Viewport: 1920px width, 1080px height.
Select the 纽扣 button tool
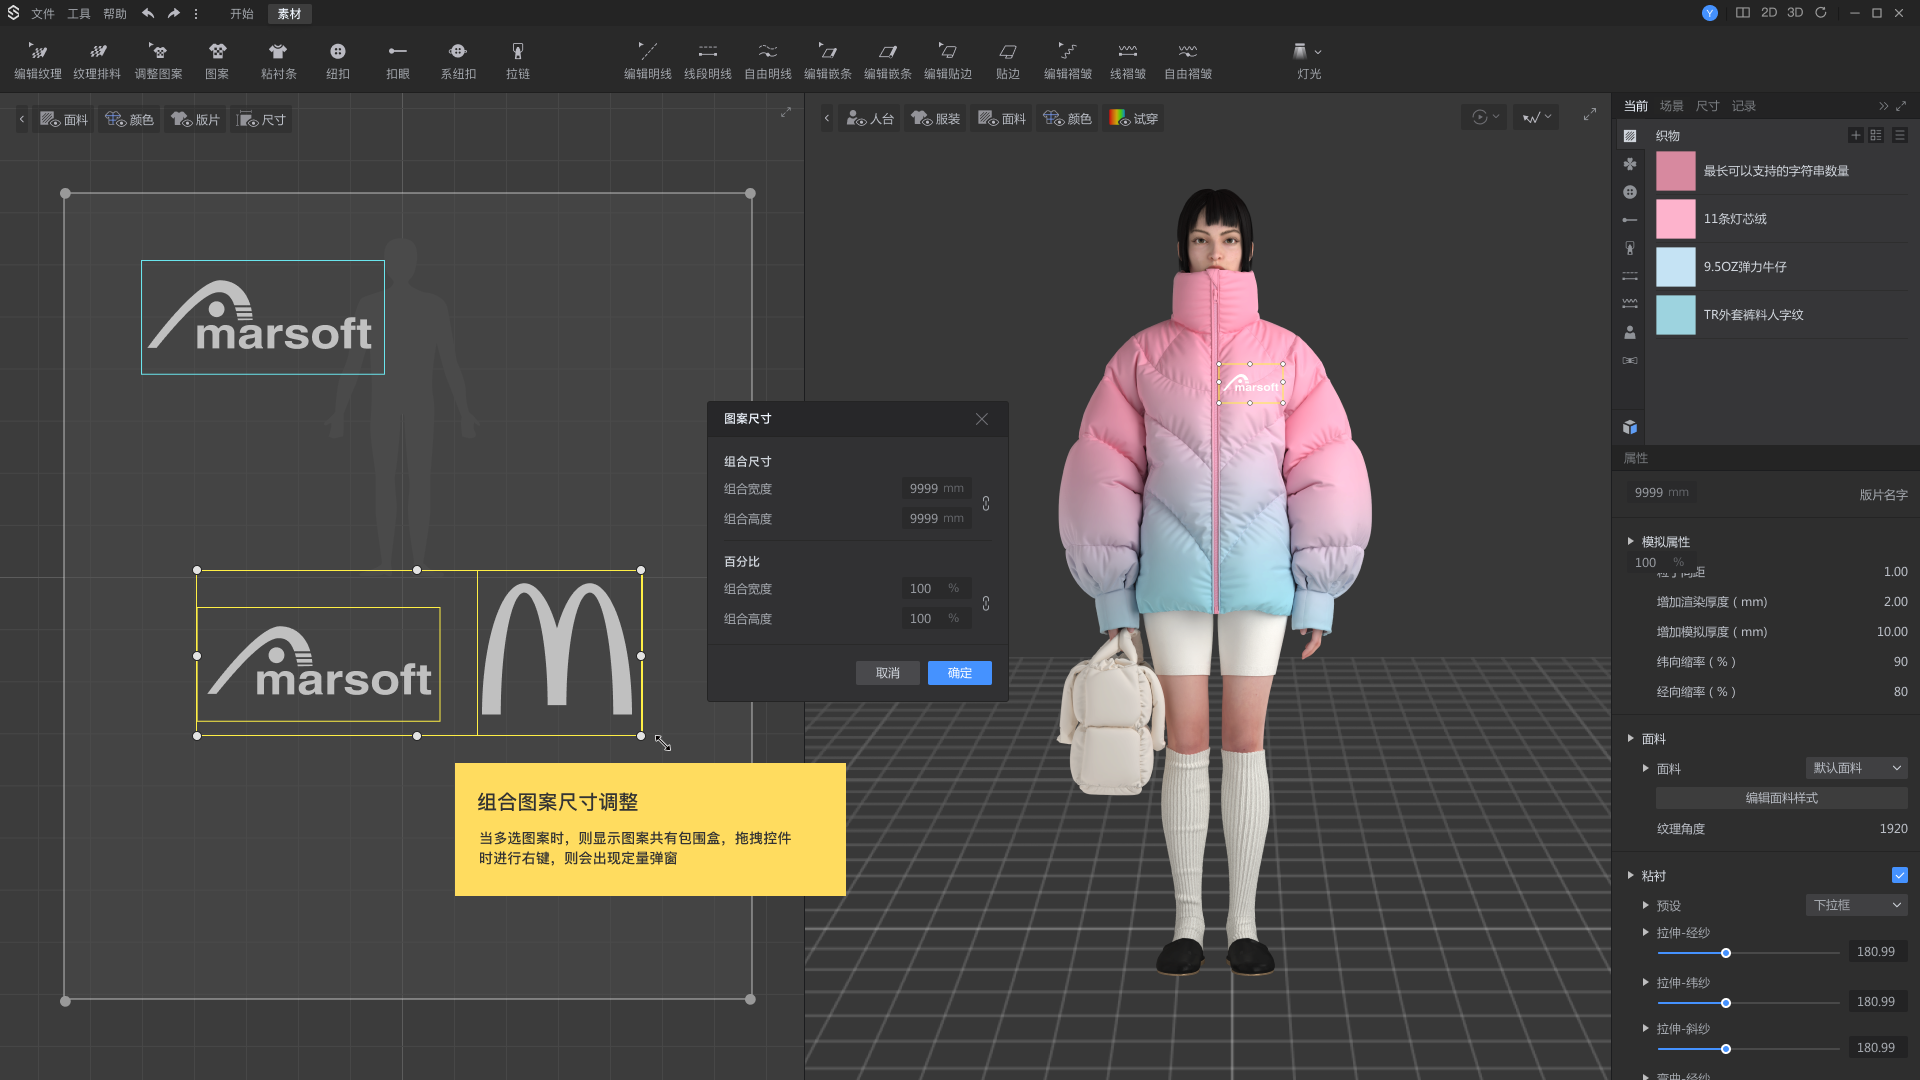click(338, 52)
